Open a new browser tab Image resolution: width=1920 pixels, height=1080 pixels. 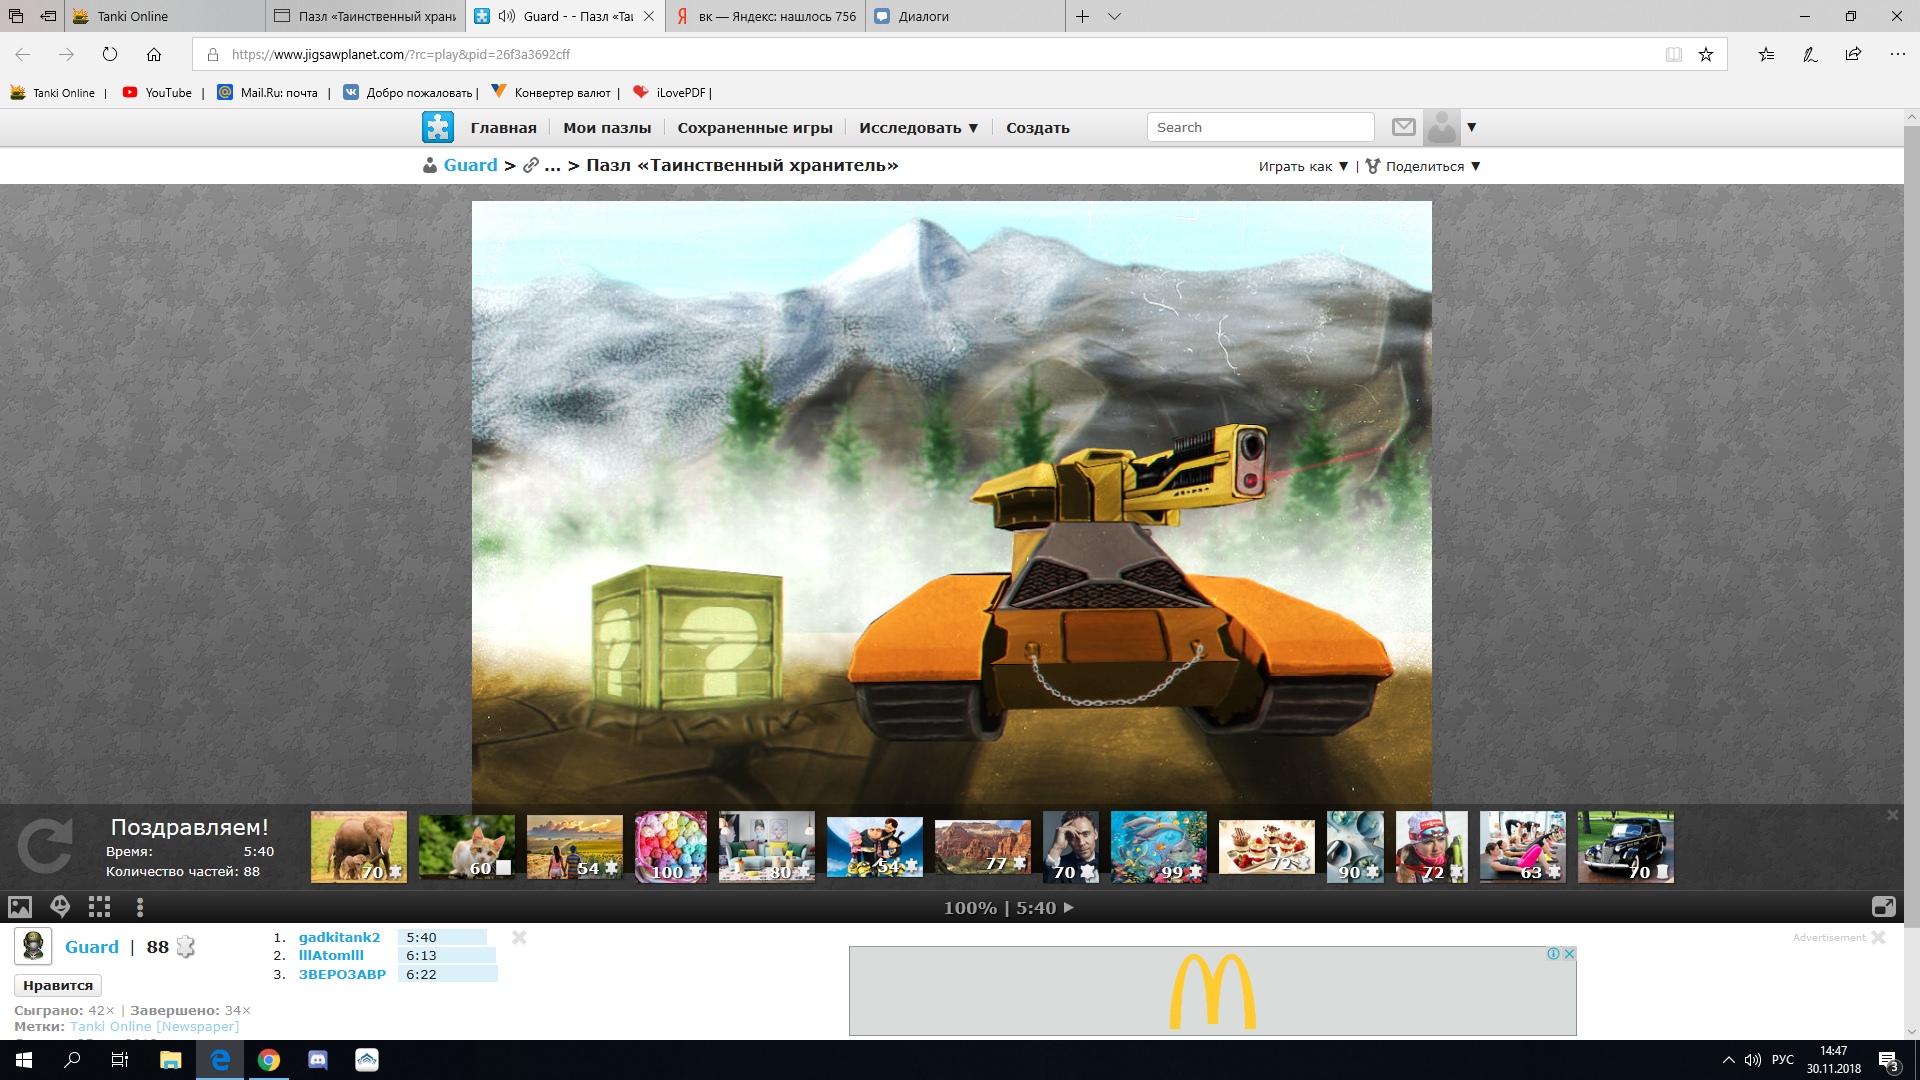pos(1082,16)
